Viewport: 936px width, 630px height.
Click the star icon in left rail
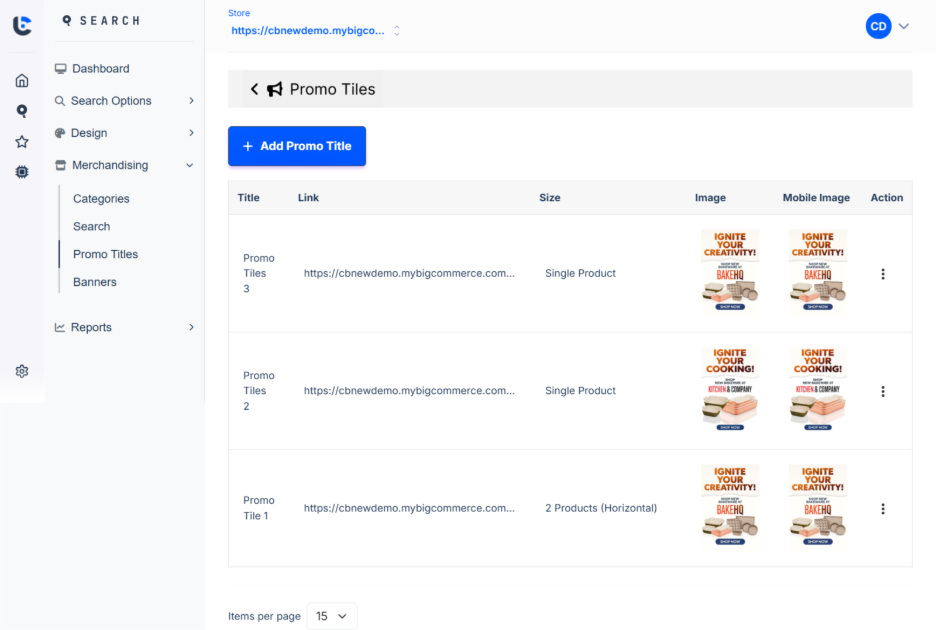point(22,142)
